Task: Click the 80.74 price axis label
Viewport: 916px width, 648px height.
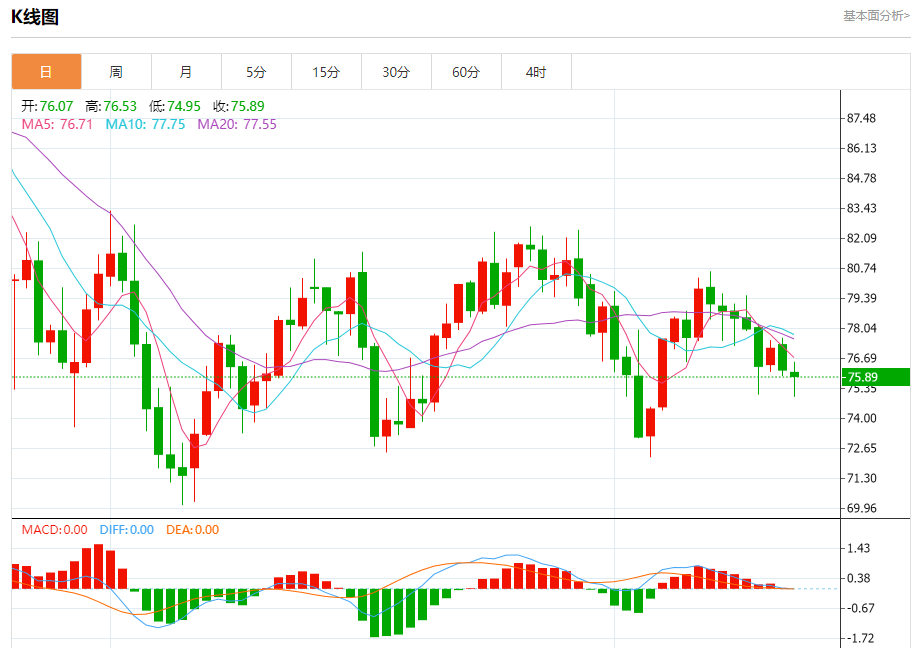Action: pos(862,268)
